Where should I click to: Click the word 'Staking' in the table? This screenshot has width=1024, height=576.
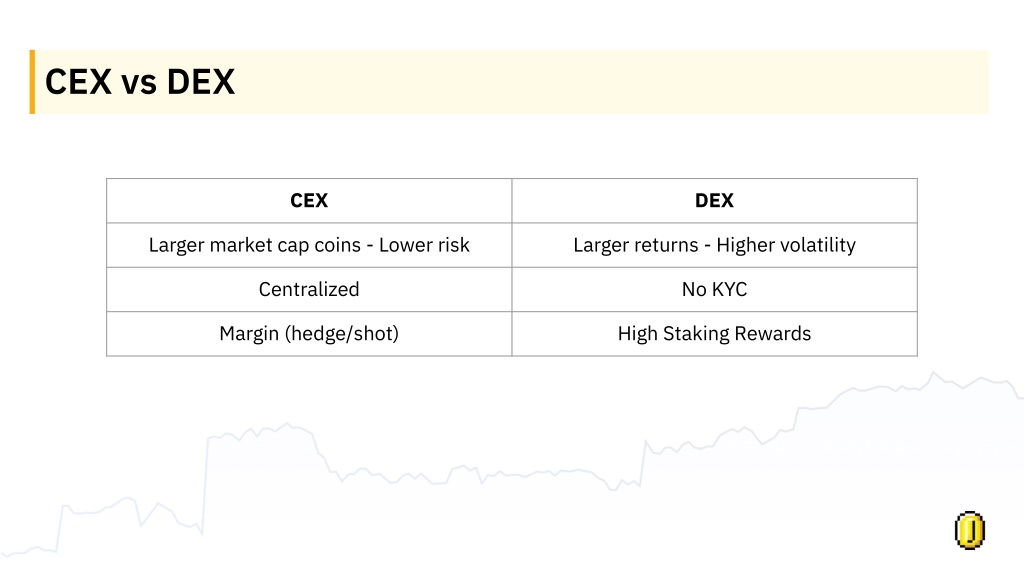696,334
